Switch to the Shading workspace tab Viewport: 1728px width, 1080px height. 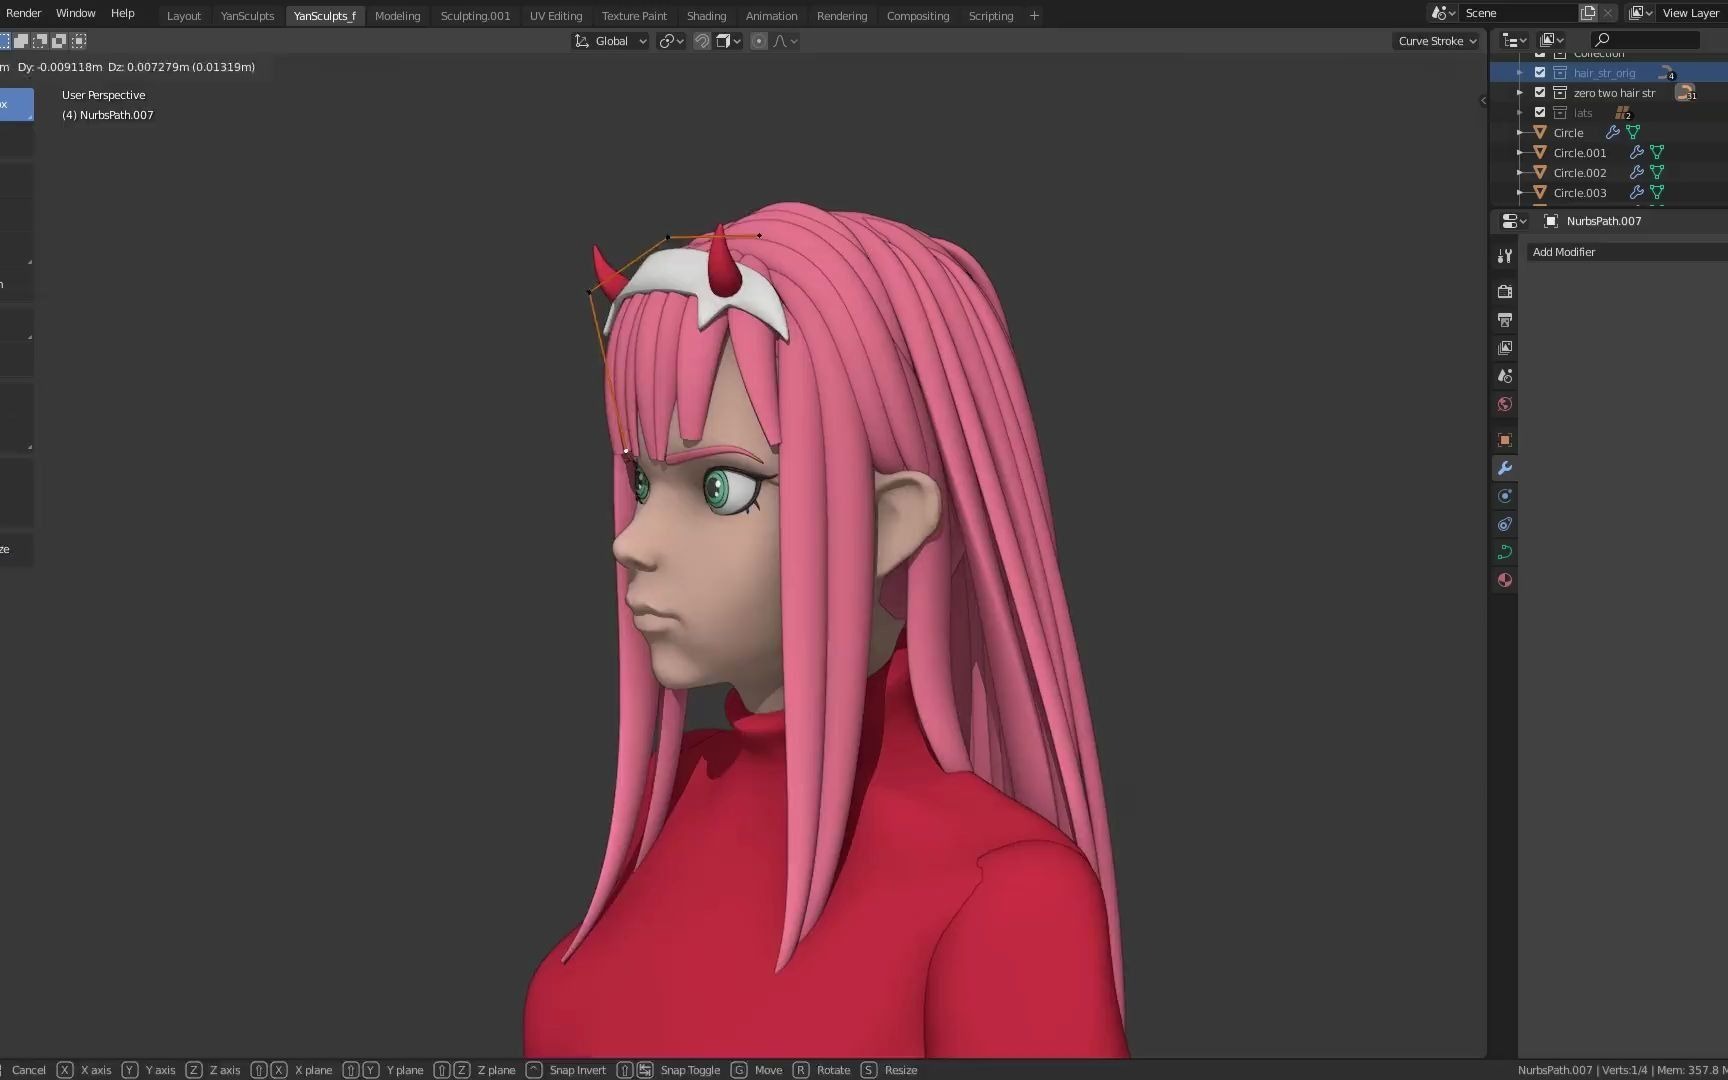pos(706,15)
